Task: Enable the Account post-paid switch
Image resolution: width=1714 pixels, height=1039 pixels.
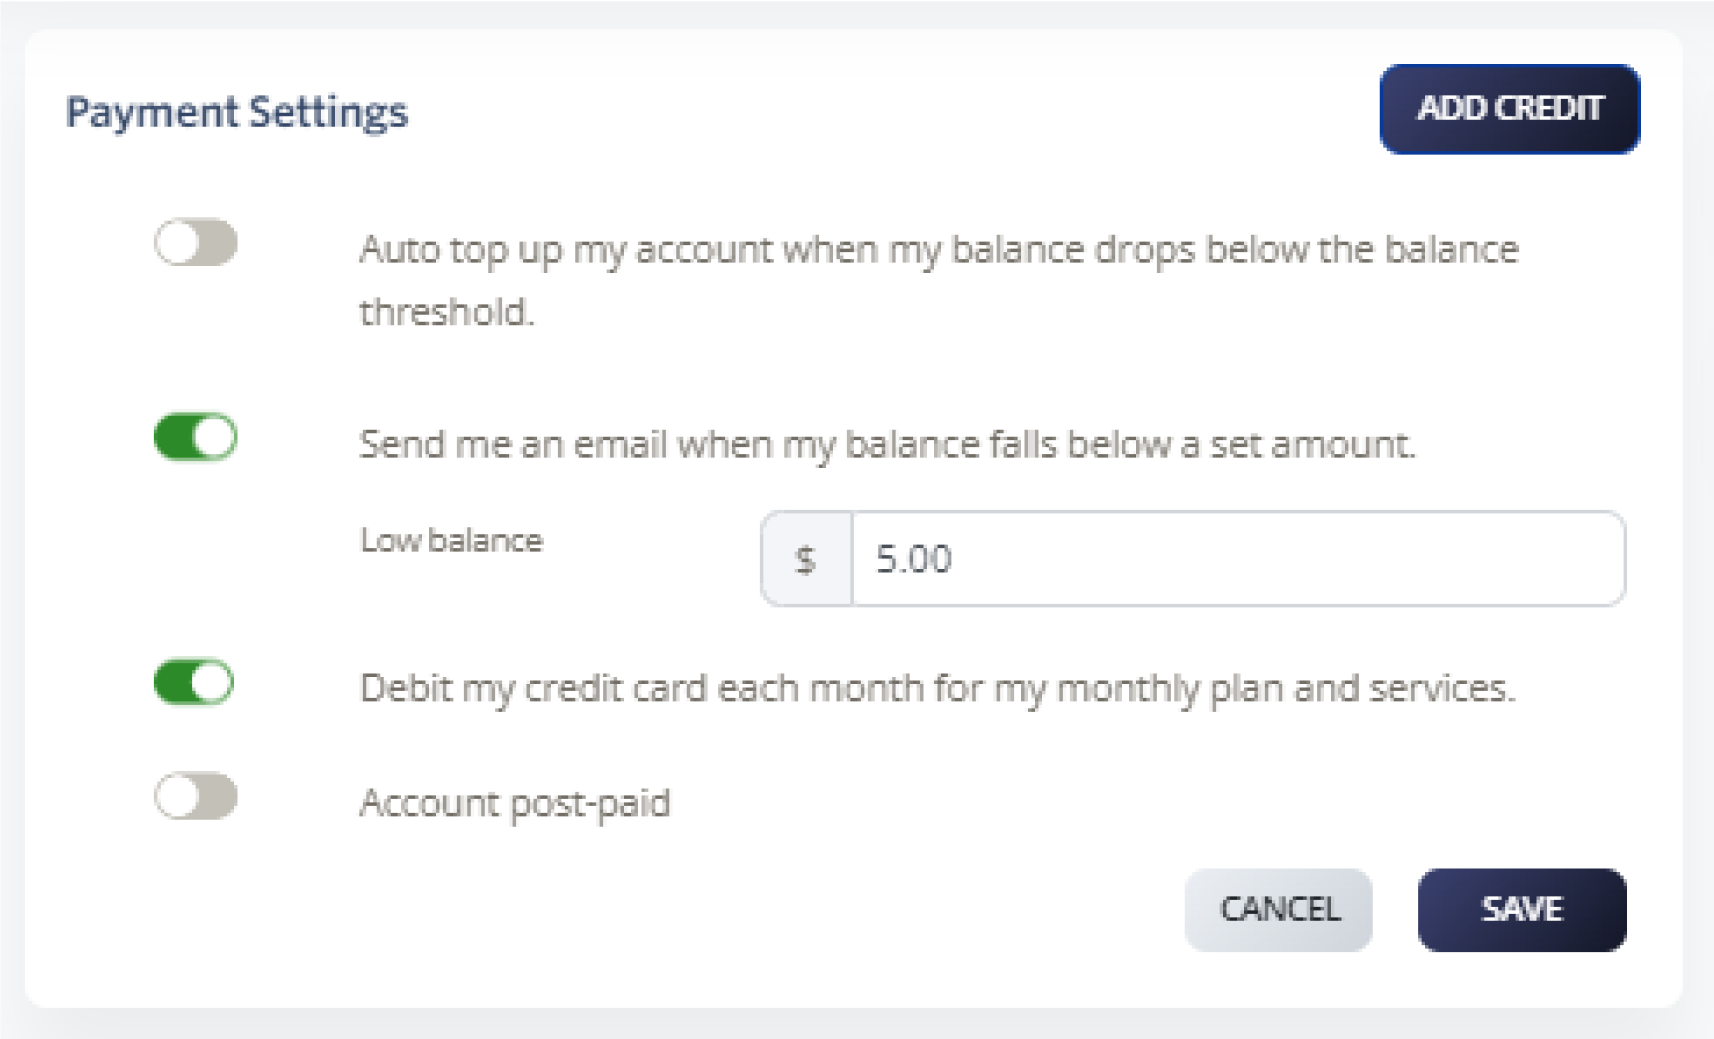Action: point(196,797)
